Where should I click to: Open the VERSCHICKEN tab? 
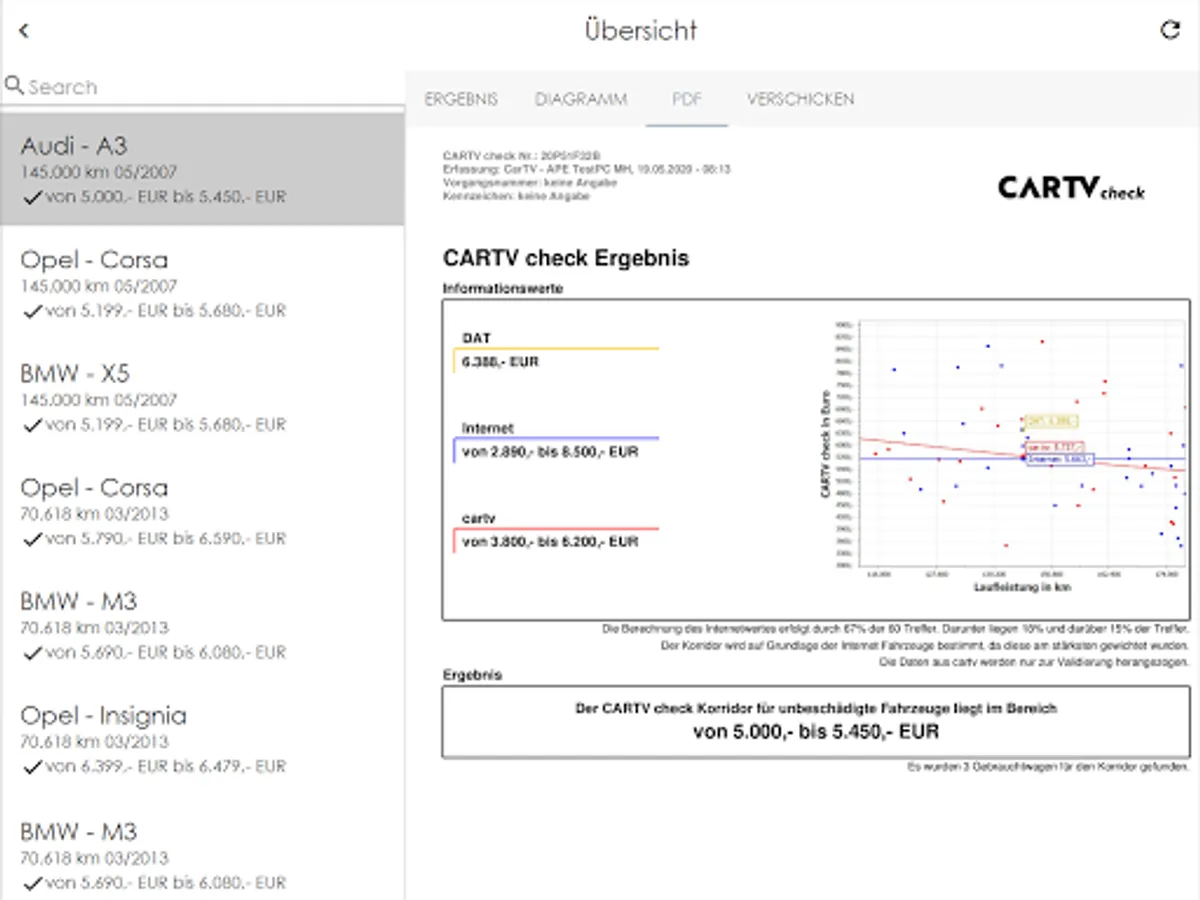click(x=801, y=99)
